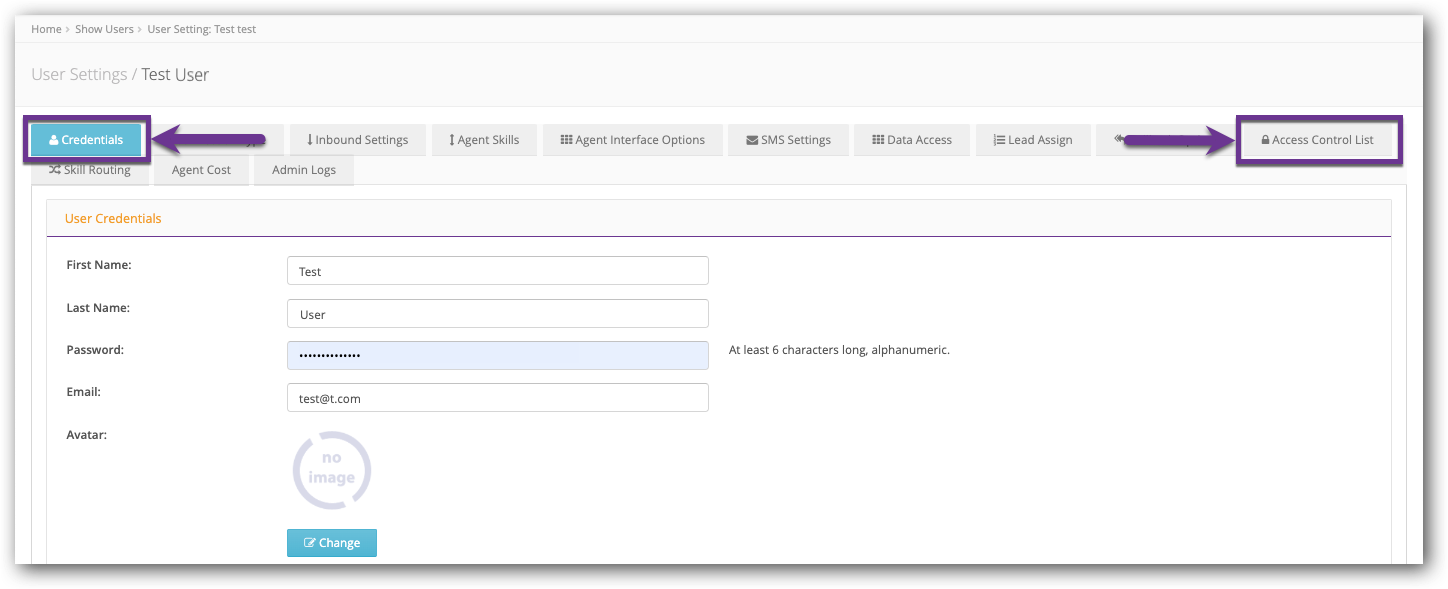Open the Access Control List tab

pos(1318,140)
